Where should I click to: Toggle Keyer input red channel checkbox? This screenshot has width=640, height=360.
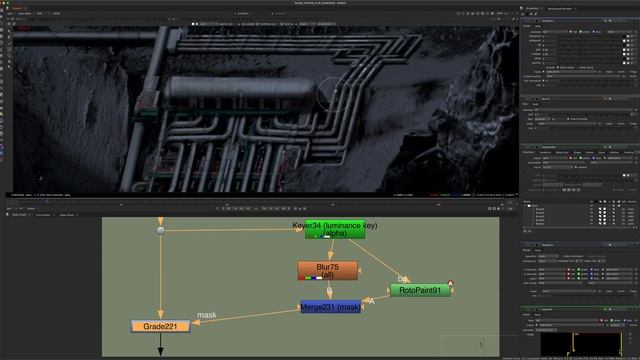coord(602,321)
